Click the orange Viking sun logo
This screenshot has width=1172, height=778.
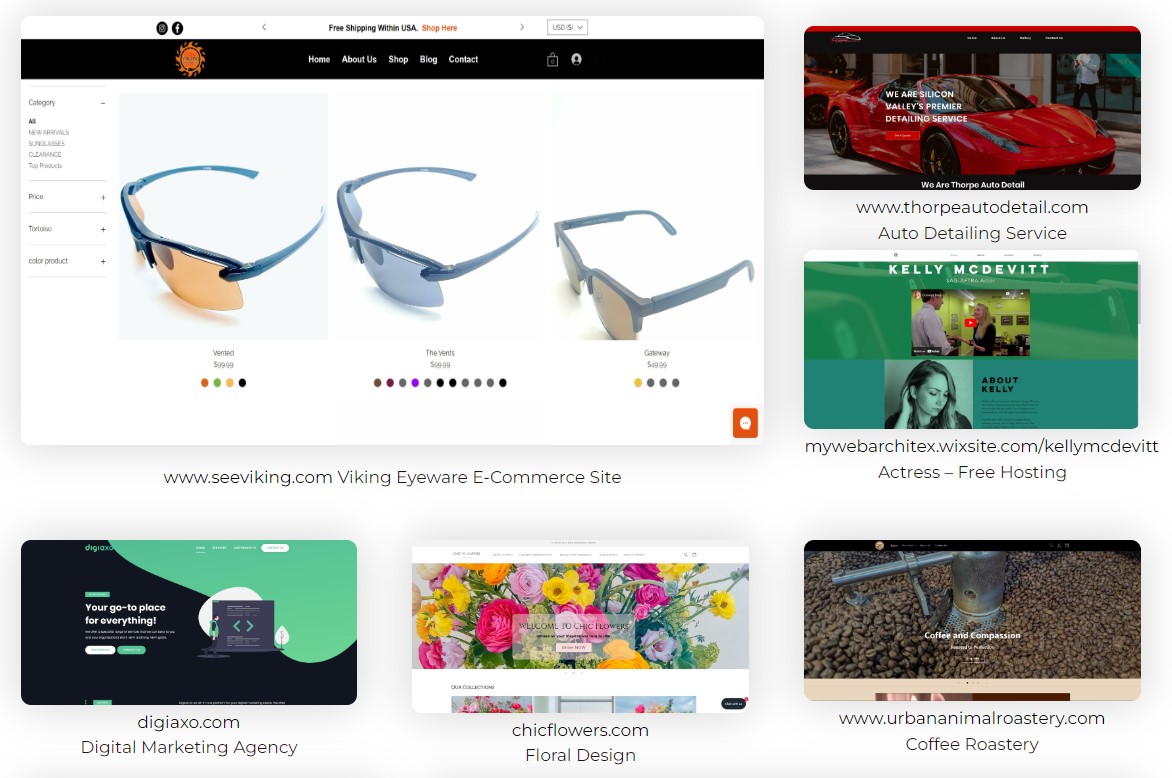pyautogui.click(x=190, y=59)
